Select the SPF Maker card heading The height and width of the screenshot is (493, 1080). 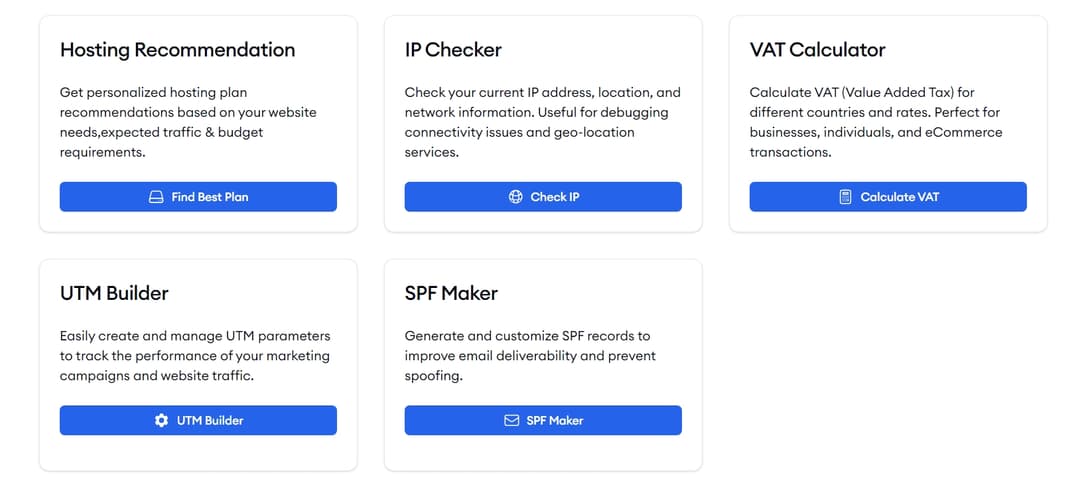pos(451,294)
